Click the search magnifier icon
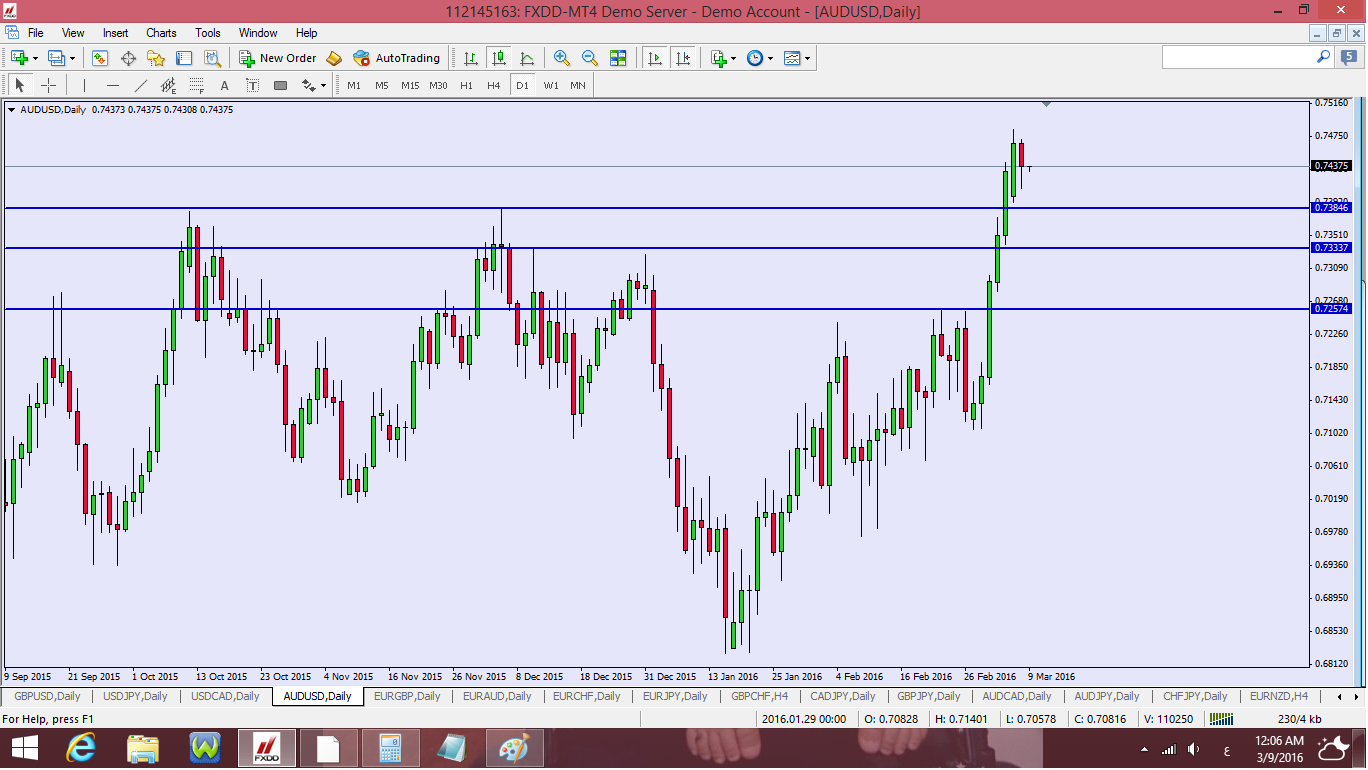Viewport: 1368px width, 770px height. point(1323,58)
